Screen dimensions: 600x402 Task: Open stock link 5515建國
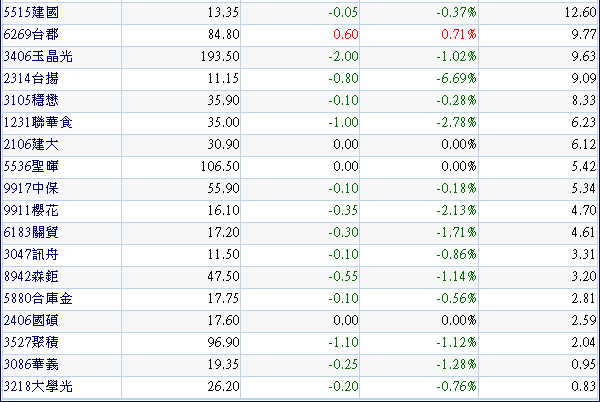(31, 13)
